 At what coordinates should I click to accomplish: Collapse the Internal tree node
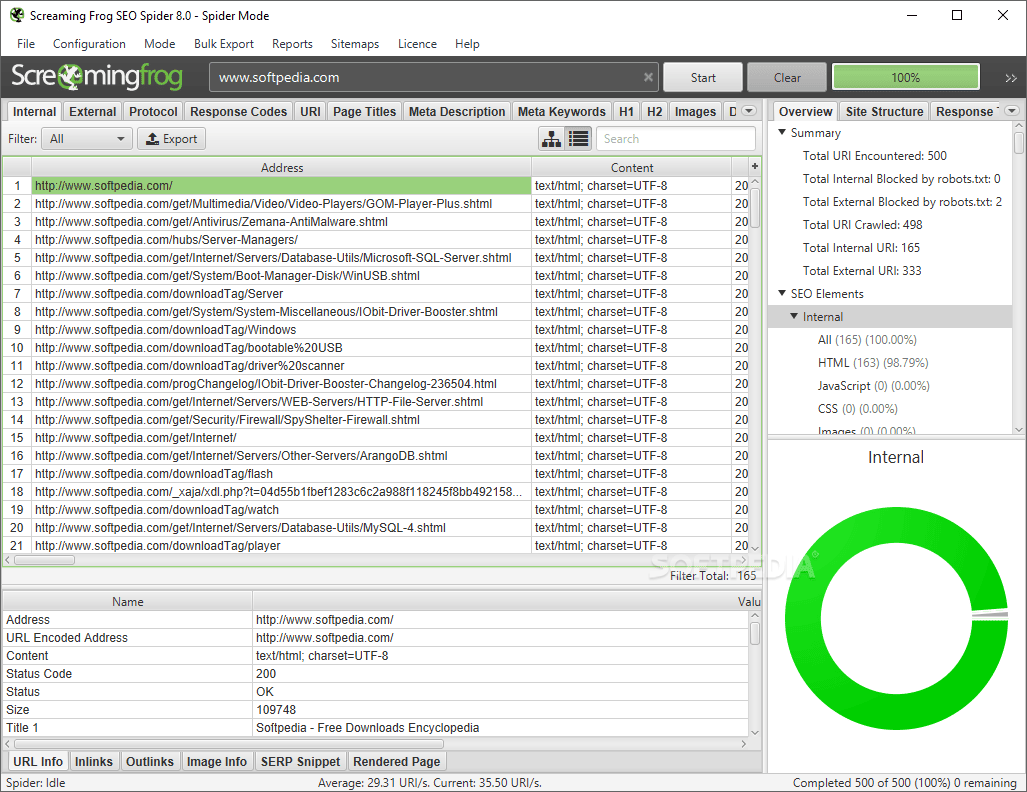coord(794,317)
